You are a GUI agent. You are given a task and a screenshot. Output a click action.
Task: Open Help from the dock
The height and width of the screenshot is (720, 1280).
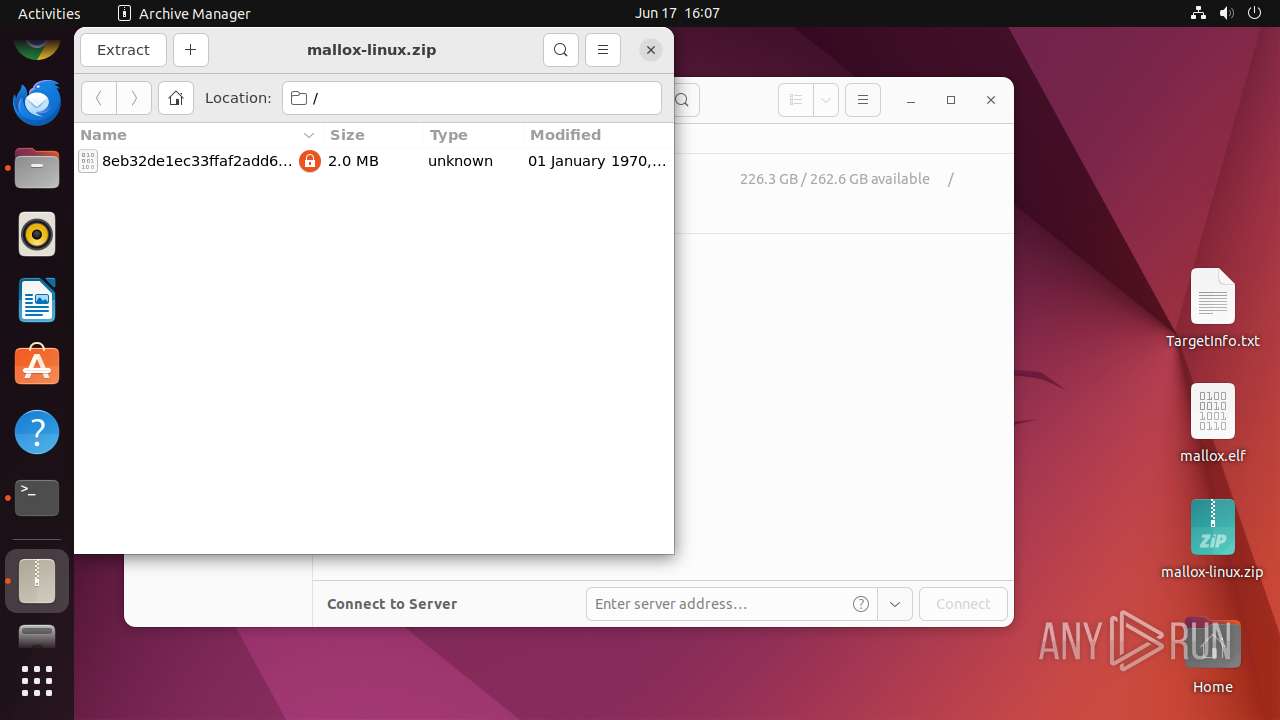37,433
